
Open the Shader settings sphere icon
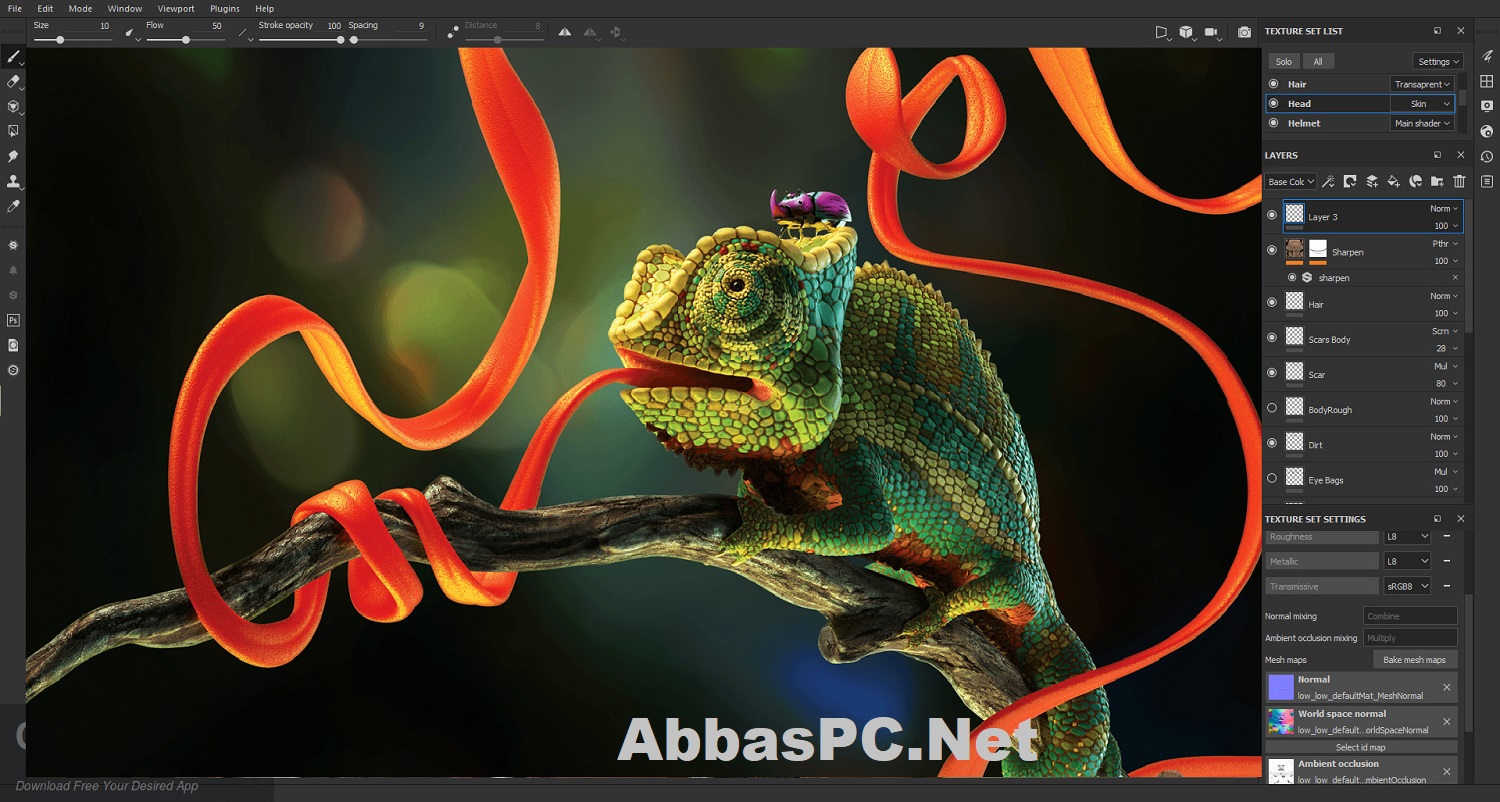coord(1487,131)
